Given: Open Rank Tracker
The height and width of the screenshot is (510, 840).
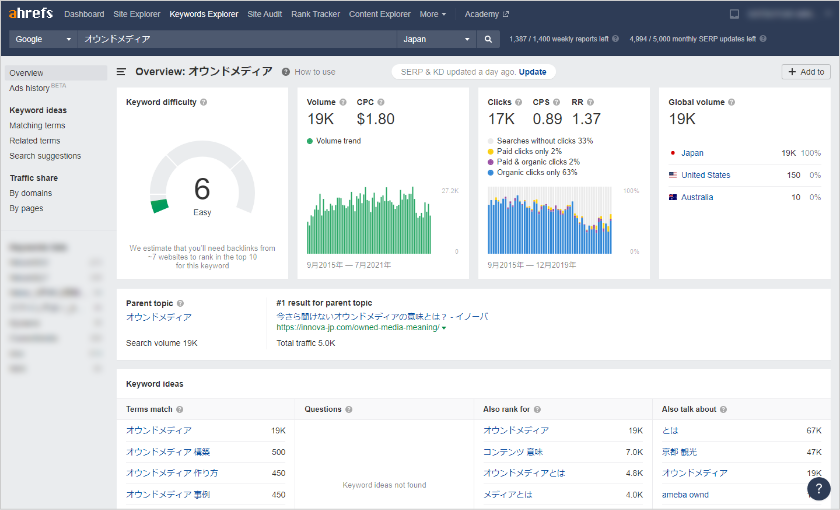Looking at the screenshot, I should [x=316, y=14].
